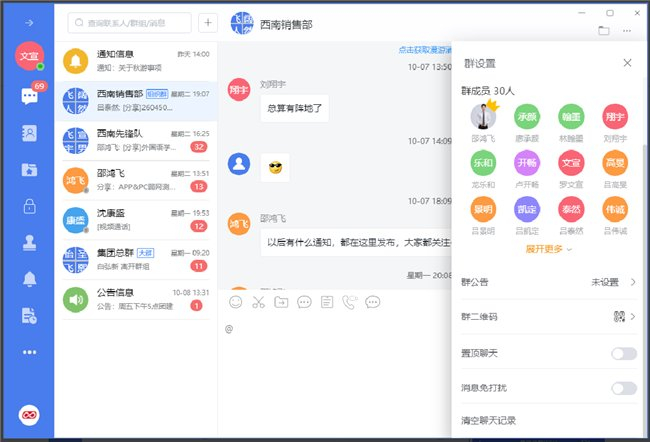650x442 pixels.
Task: Click the red 32 unread badge
Action: pos(199,147)
